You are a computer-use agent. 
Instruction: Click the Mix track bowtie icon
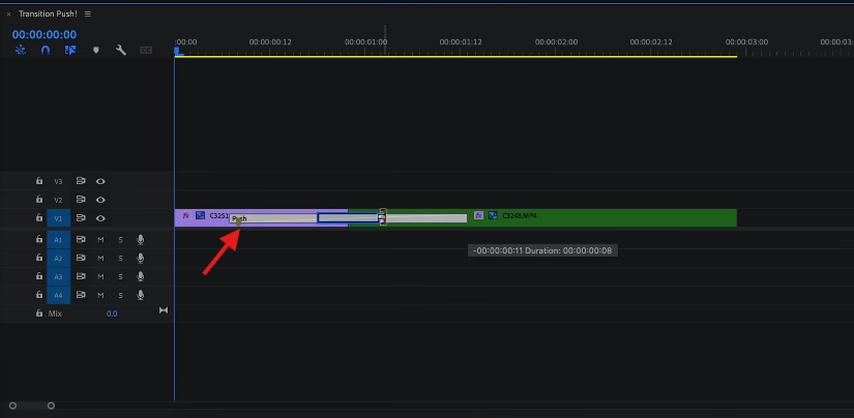click(163, 310)
